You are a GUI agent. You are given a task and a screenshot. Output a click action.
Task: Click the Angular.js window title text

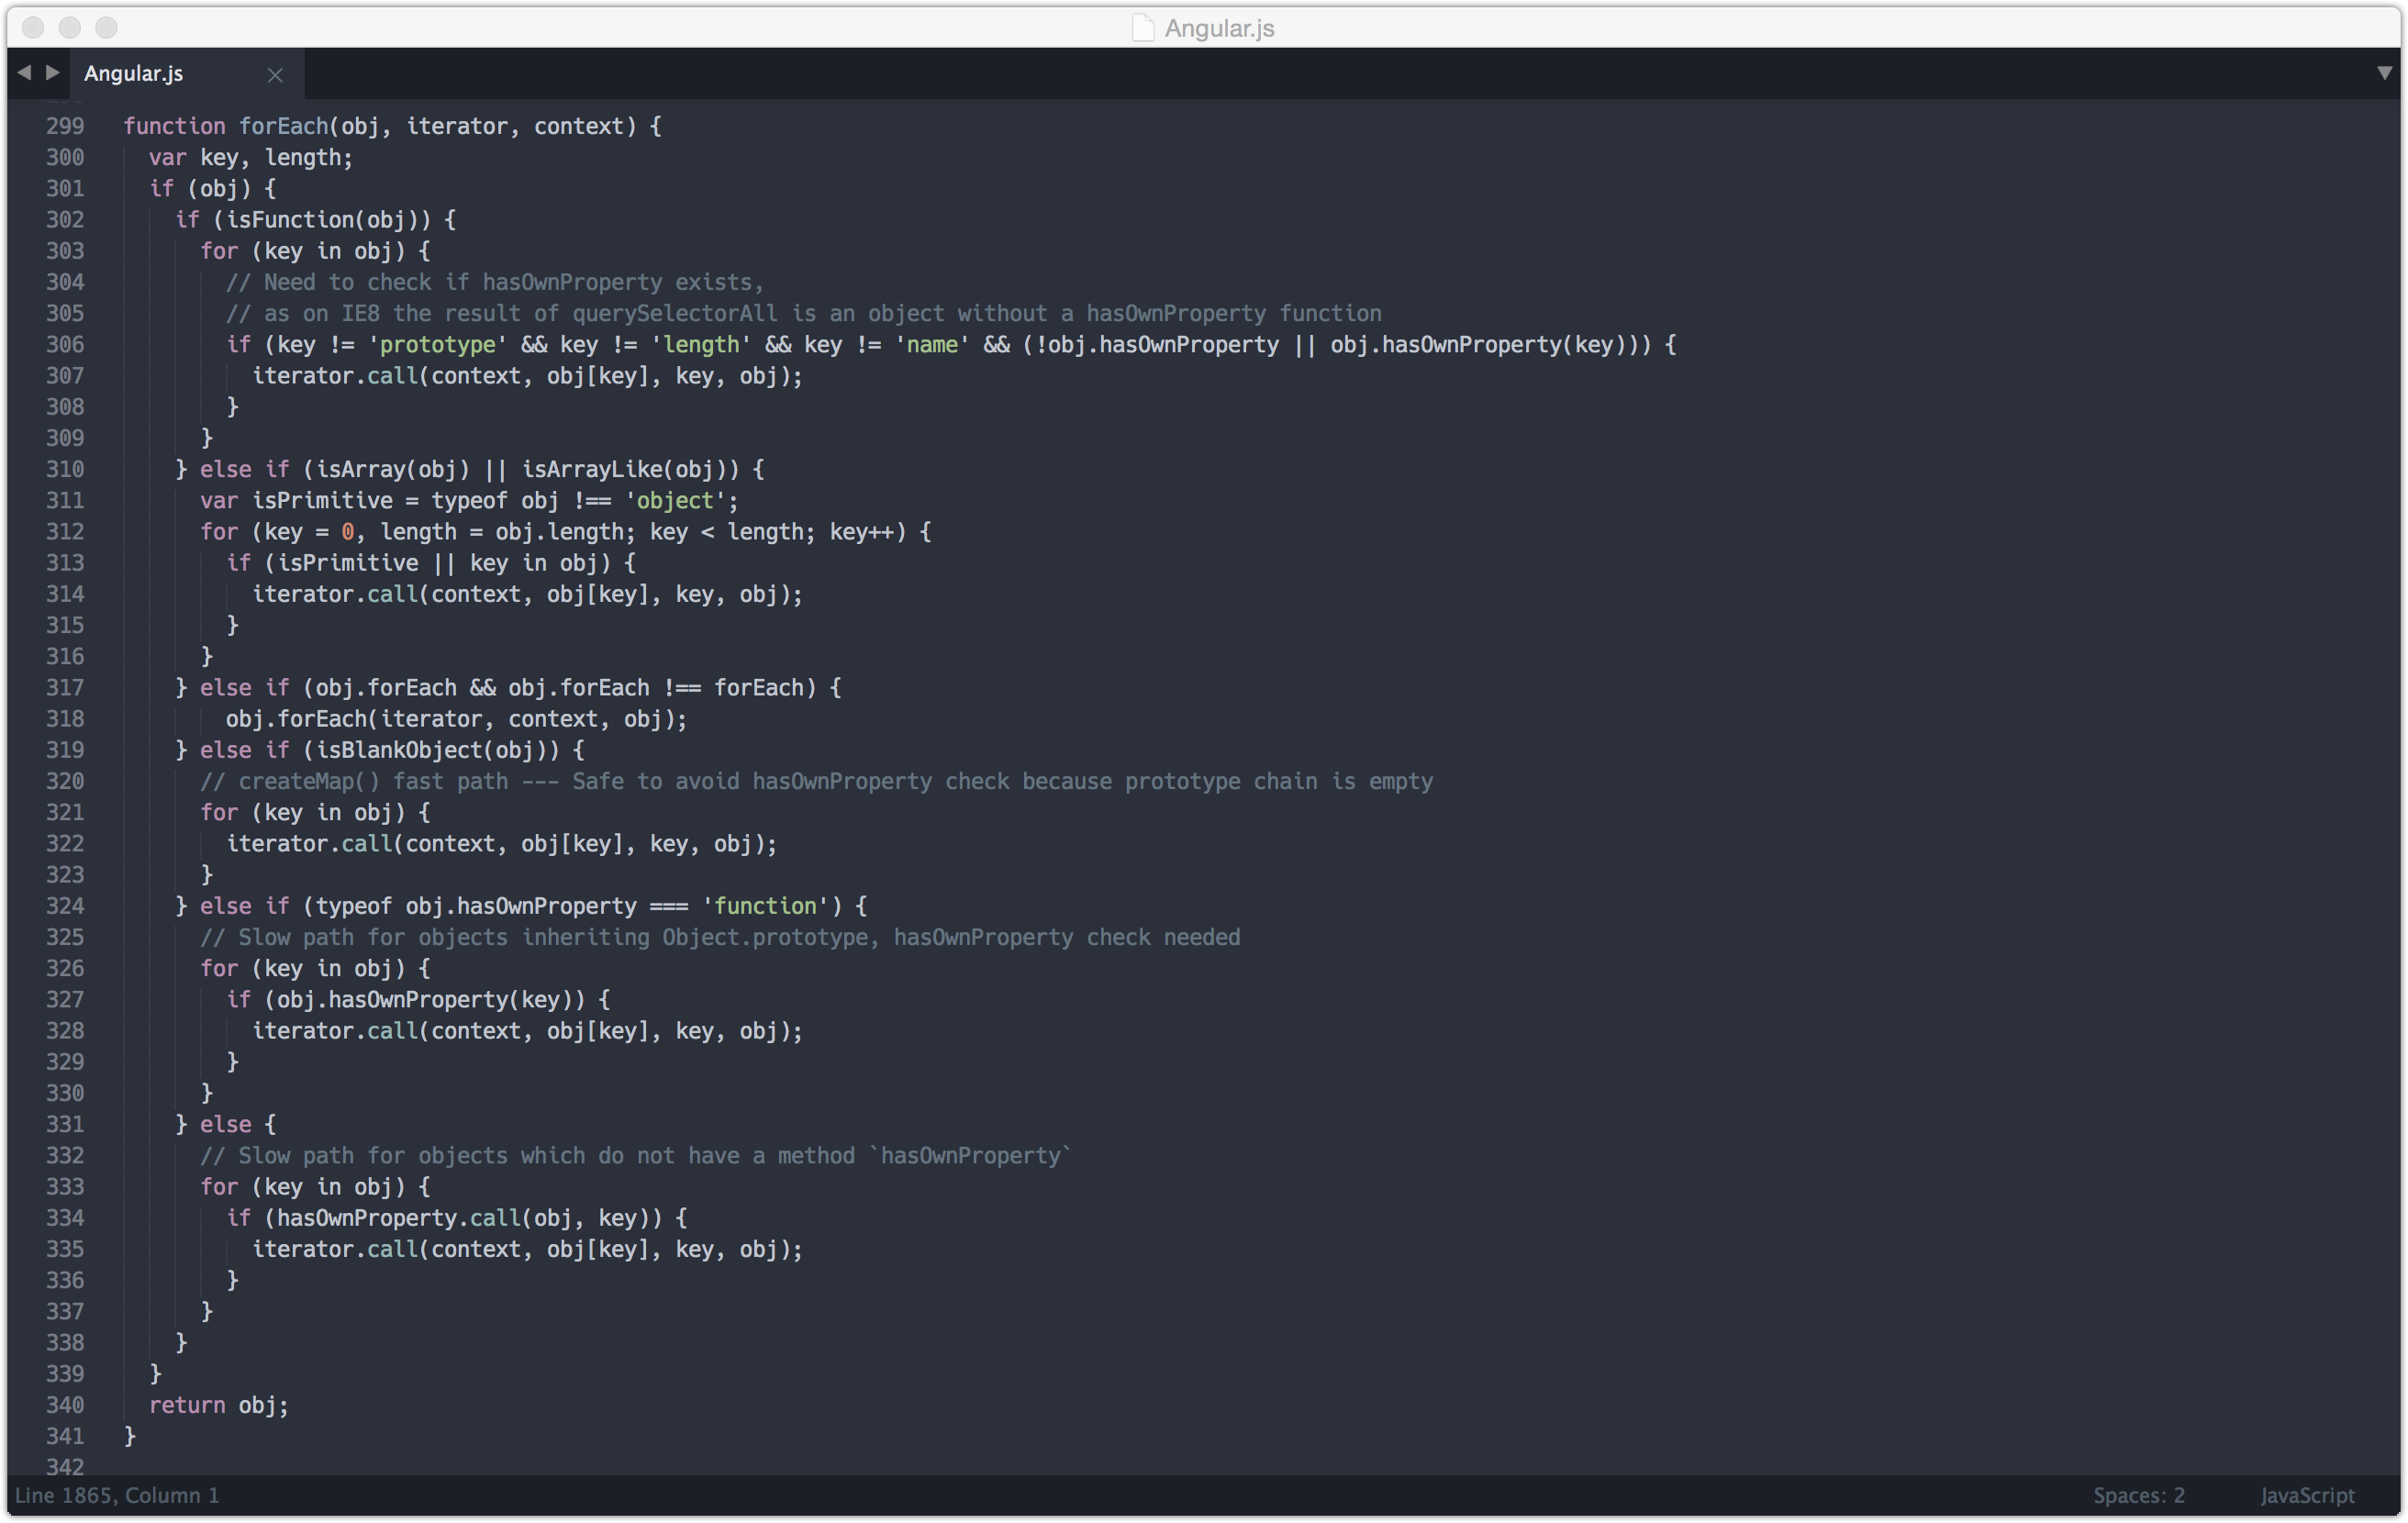coord(1219,28)
